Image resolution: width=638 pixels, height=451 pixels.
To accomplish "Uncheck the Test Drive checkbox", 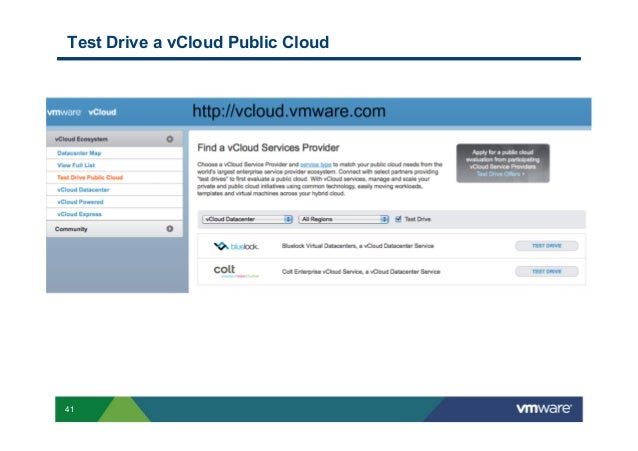I will click(x=398, y=219).
